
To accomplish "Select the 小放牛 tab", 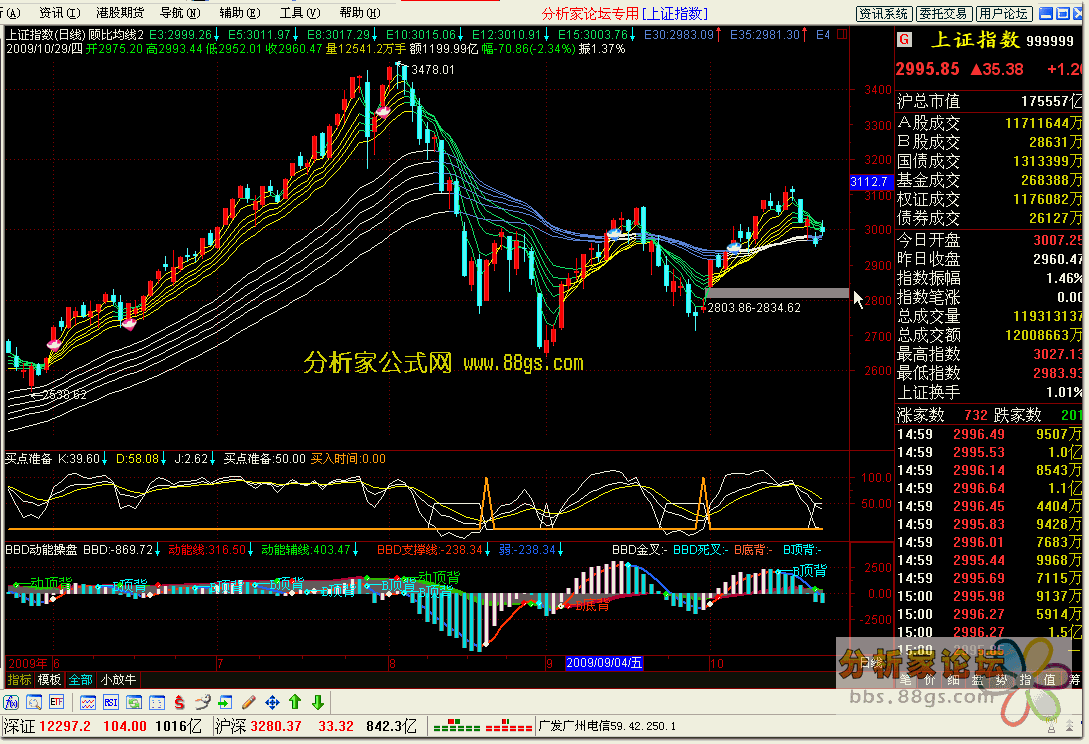I will click(118, 679).
